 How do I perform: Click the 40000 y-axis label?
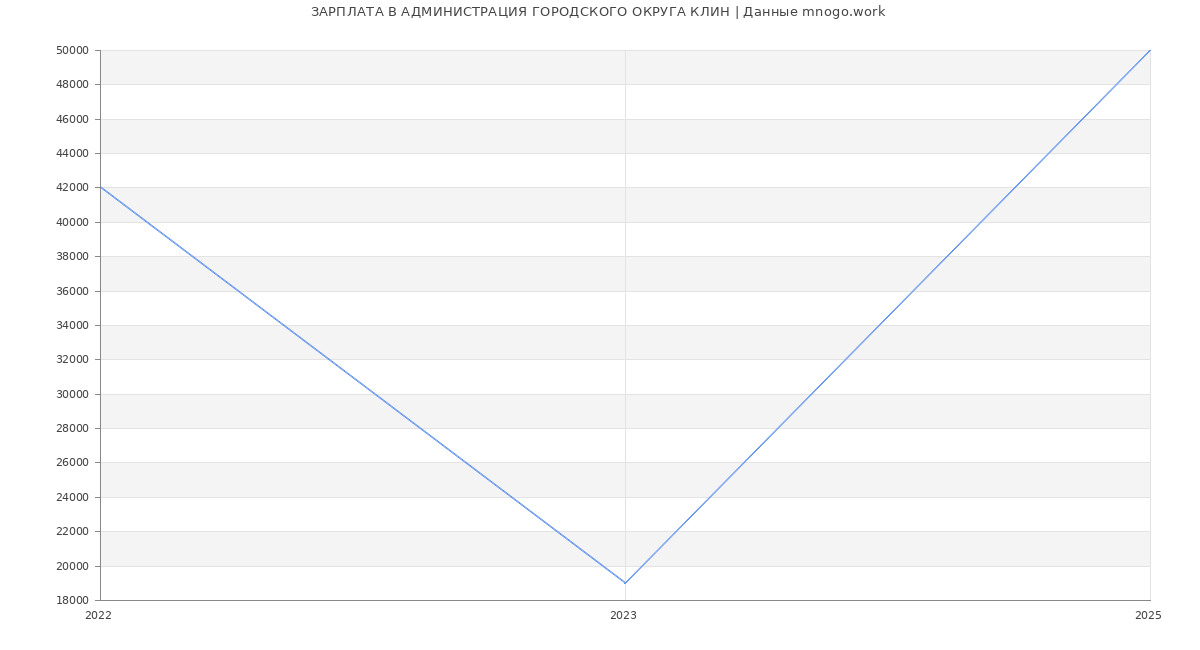pos(73,222)
